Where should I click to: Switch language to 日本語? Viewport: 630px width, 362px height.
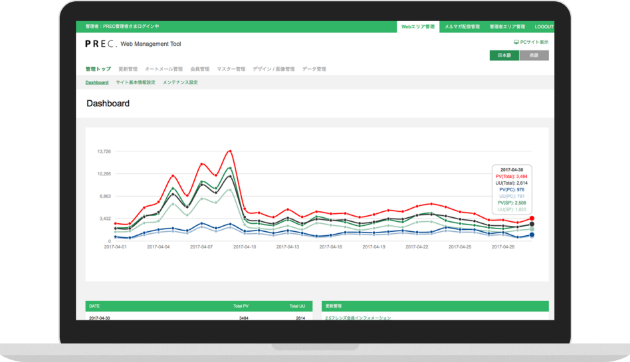coord(504,55)
